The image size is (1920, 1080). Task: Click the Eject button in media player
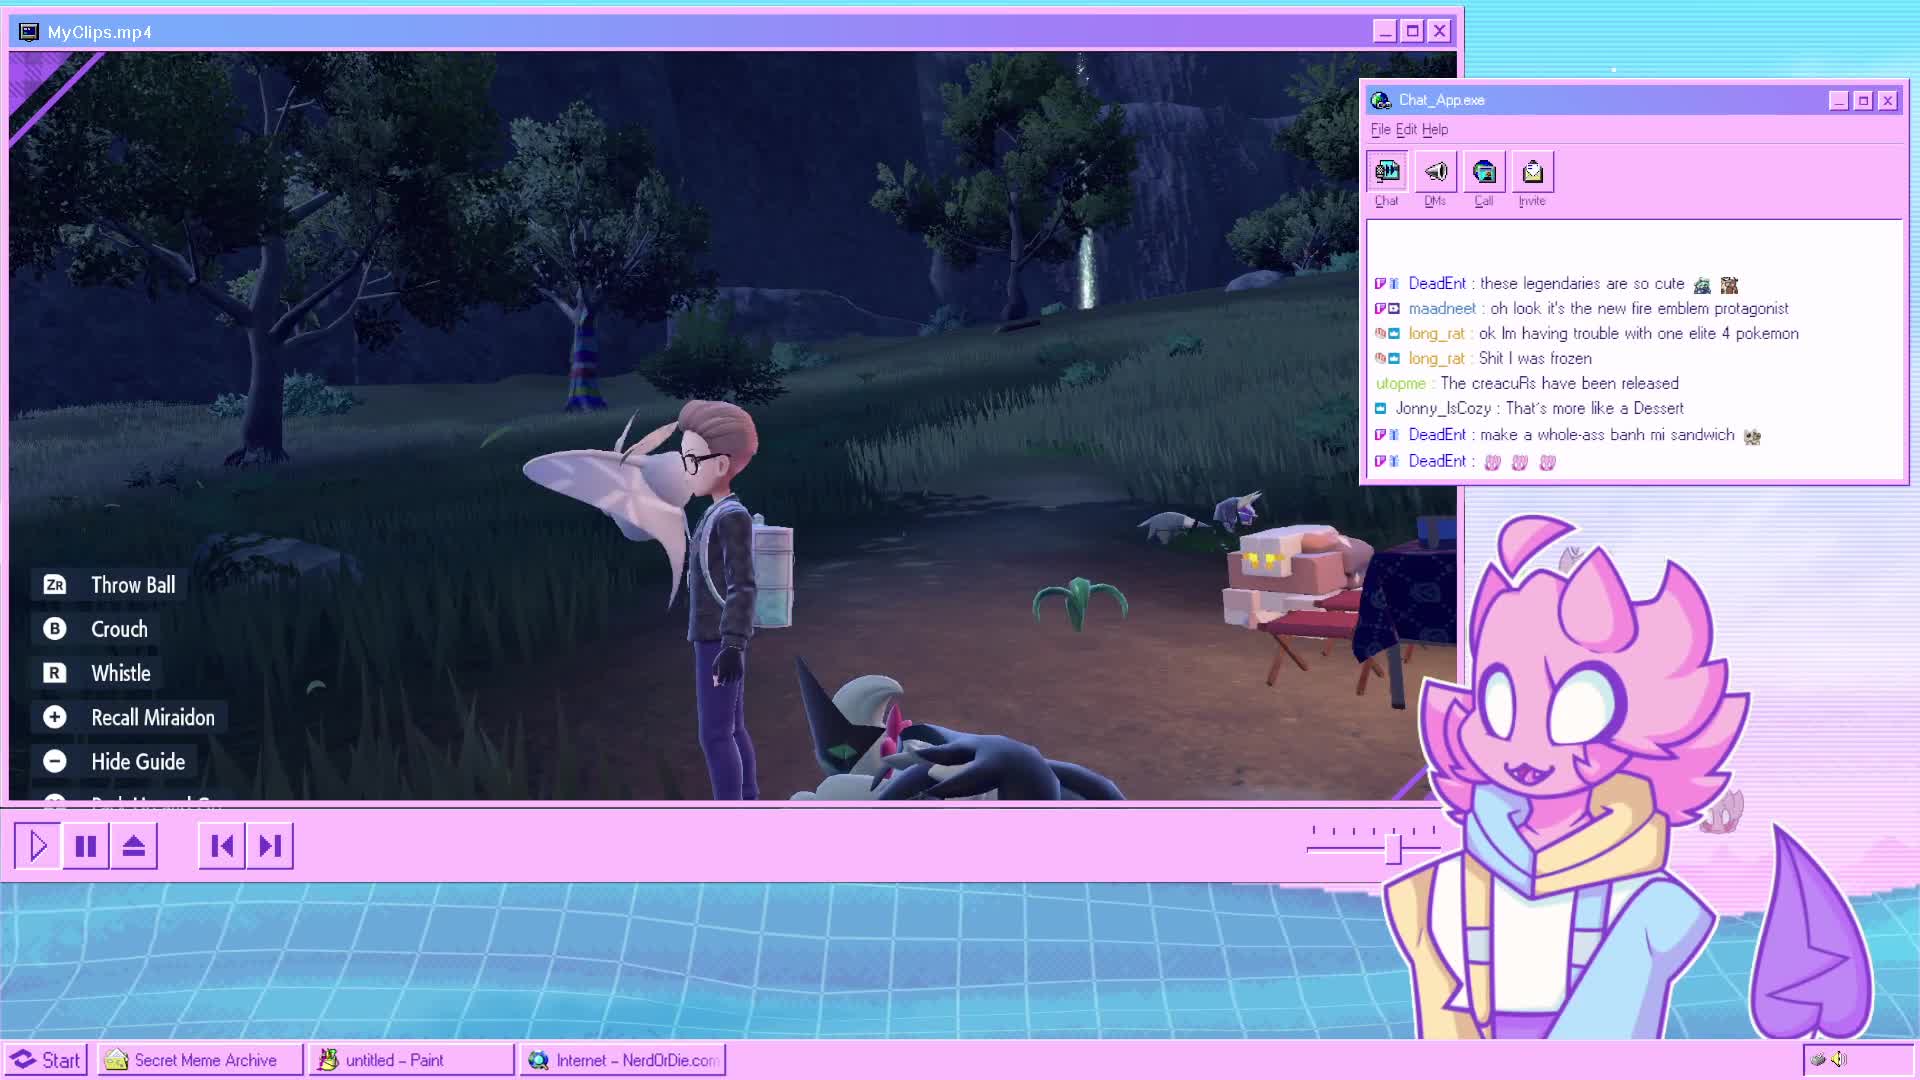click(134, 846)
